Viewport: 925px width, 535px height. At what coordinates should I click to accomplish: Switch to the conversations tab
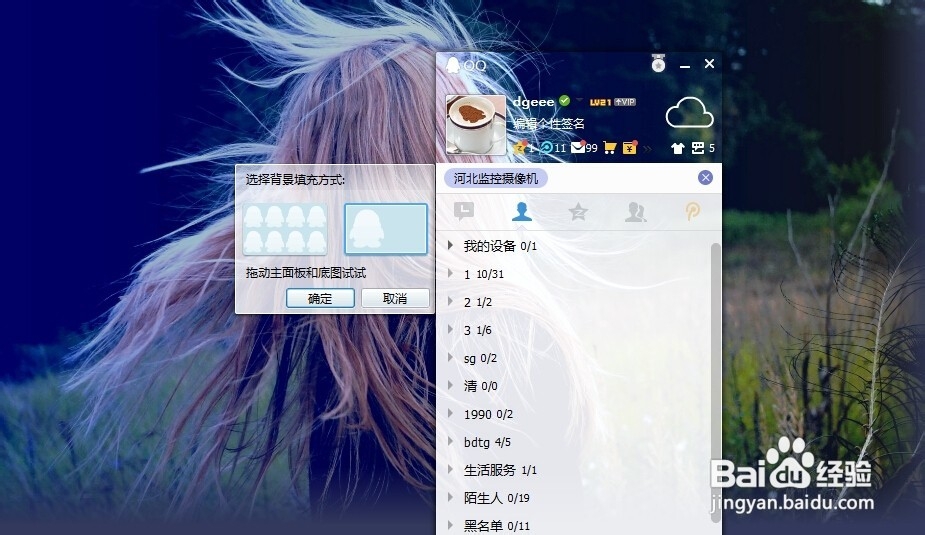pos(464,211)
